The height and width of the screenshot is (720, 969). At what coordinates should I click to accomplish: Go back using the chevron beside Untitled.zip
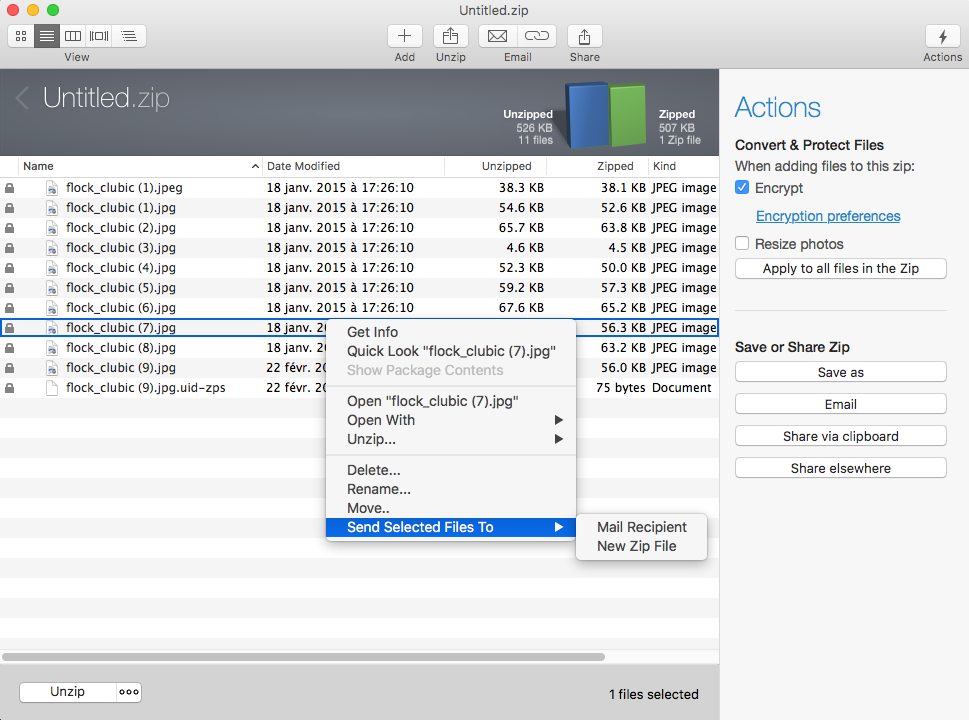pos(22,98)
